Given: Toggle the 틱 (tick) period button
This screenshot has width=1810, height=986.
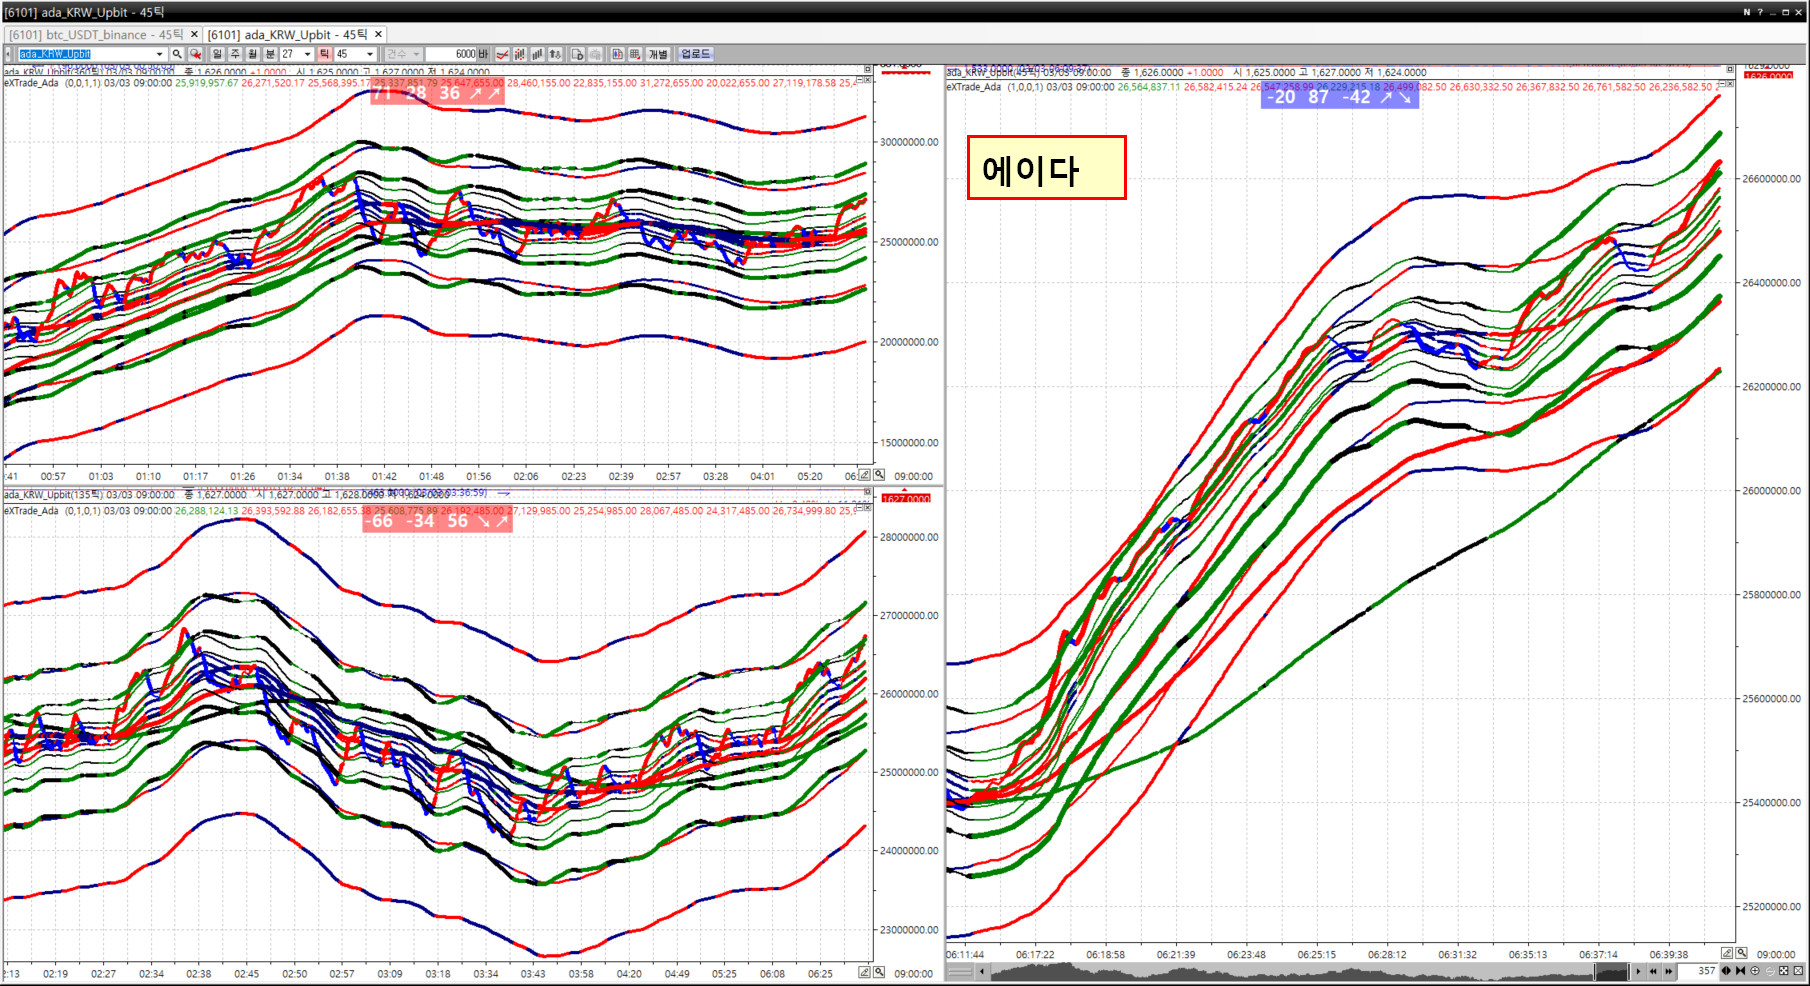Looking at the screenshot, I should pos(324,54).
